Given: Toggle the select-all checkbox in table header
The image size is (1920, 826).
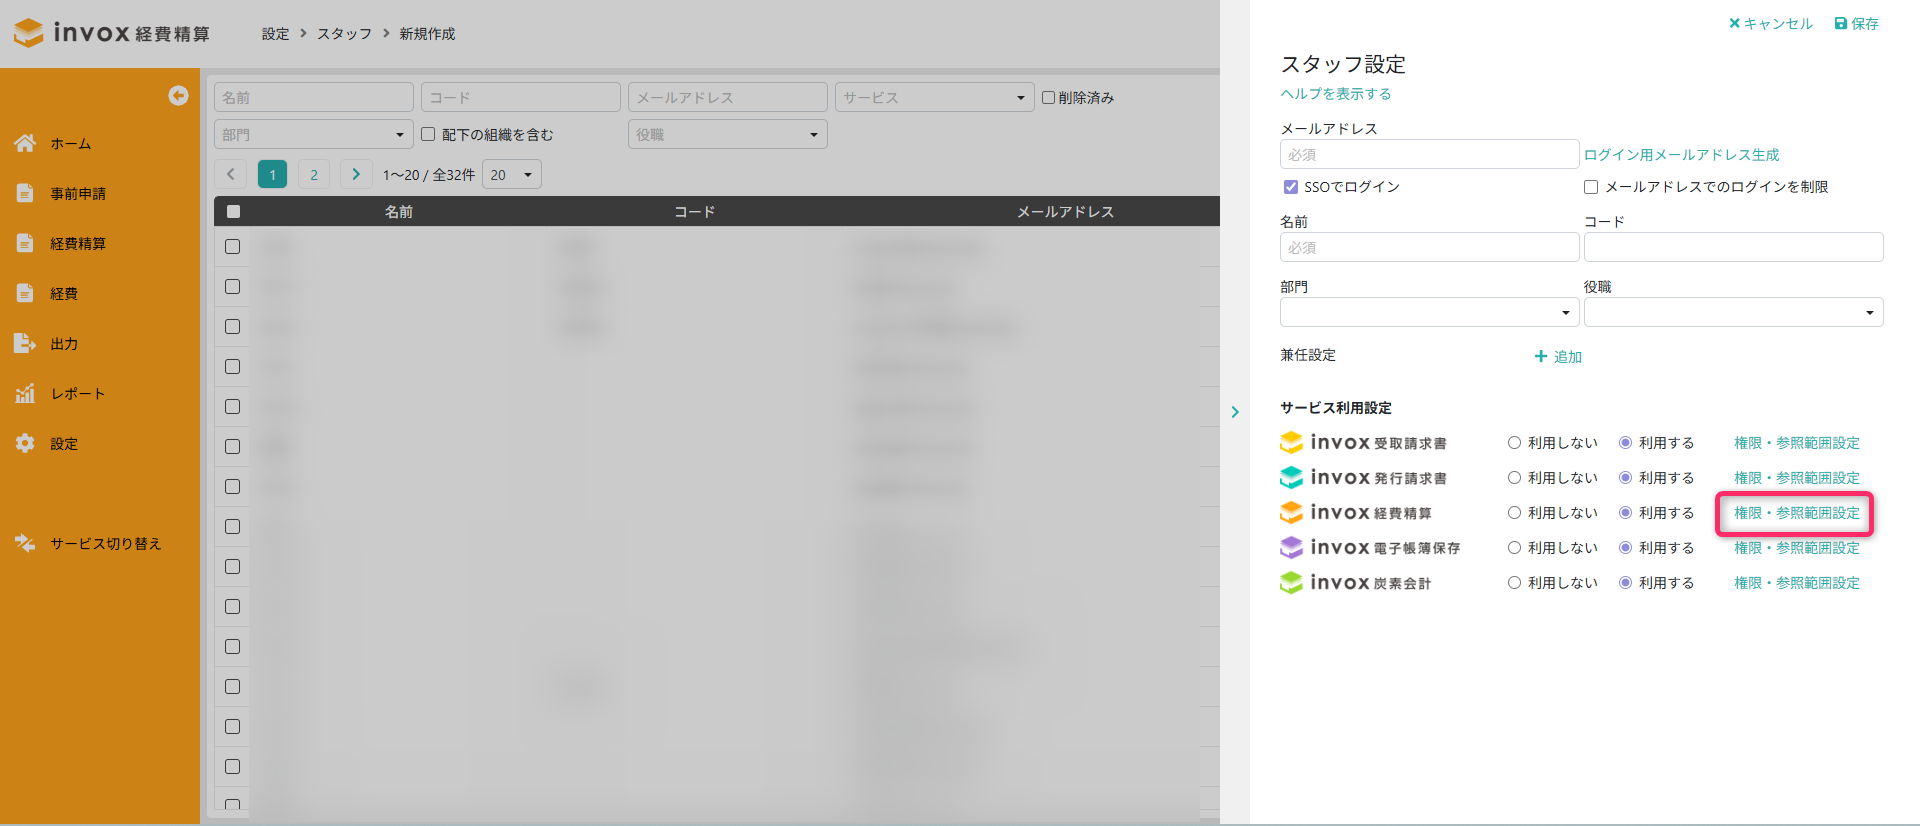Looking at the screenshot, I should [x=233, y=211].
